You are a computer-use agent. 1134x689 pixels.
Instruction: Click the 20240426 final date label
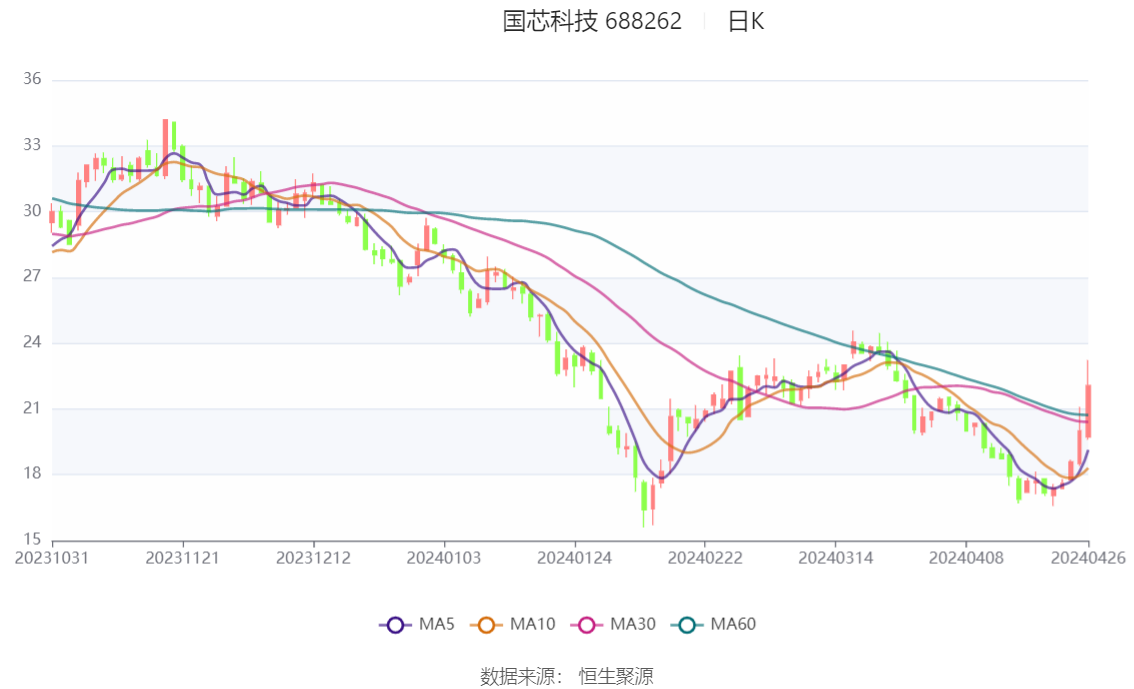pos(1088,558)
